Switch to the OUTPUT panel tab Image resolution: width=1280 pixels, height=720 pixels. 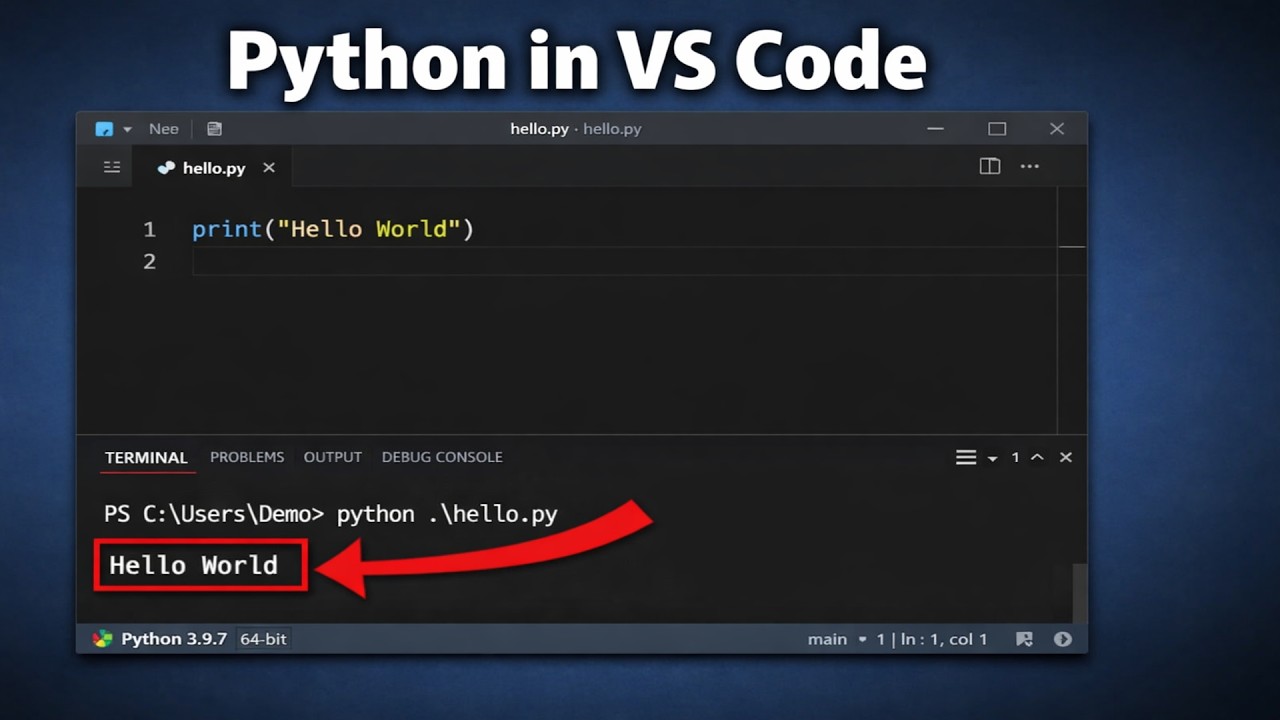[x=333, y=457]
